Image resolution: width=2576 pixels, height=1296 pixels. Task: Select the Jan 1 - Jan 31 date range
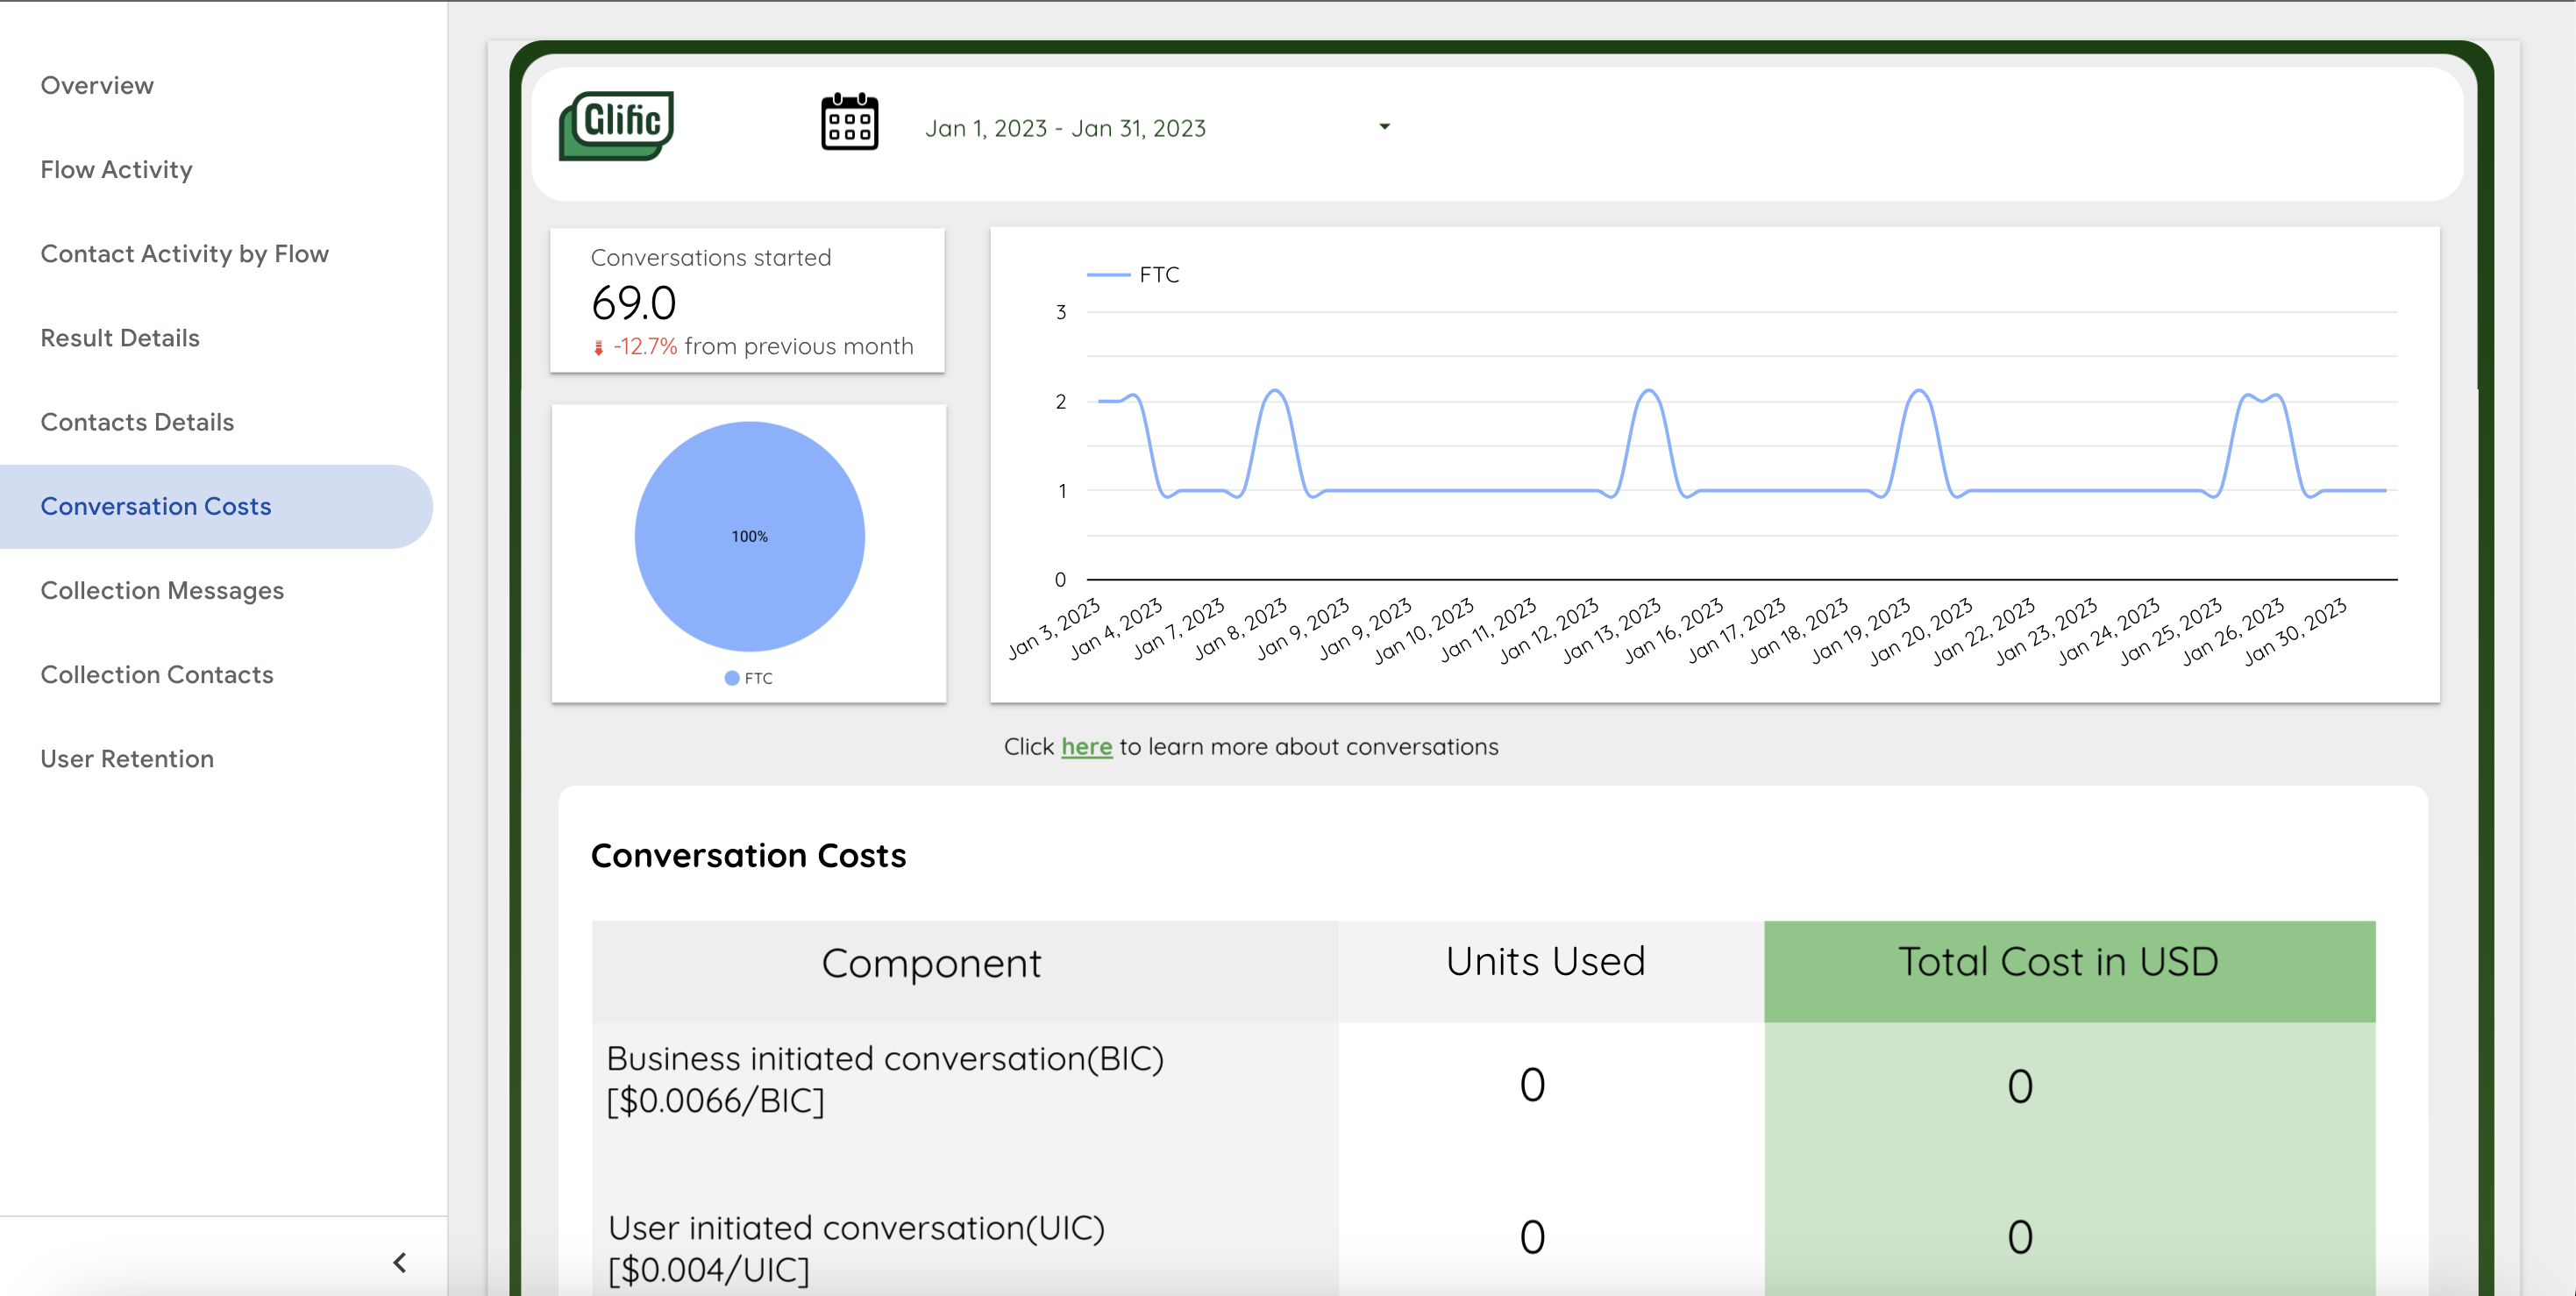(x=1065, y=128)
